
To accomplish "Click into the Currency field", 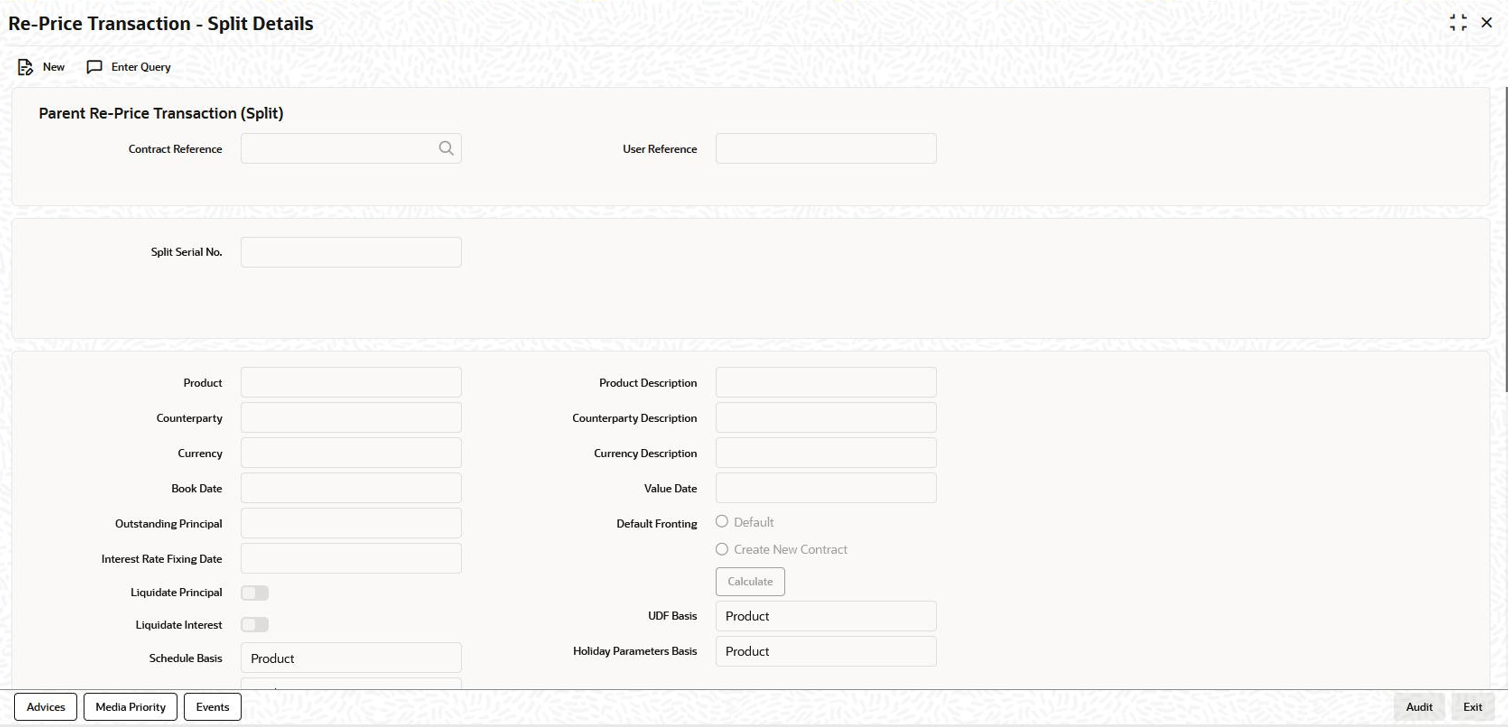I will (351, 453).
